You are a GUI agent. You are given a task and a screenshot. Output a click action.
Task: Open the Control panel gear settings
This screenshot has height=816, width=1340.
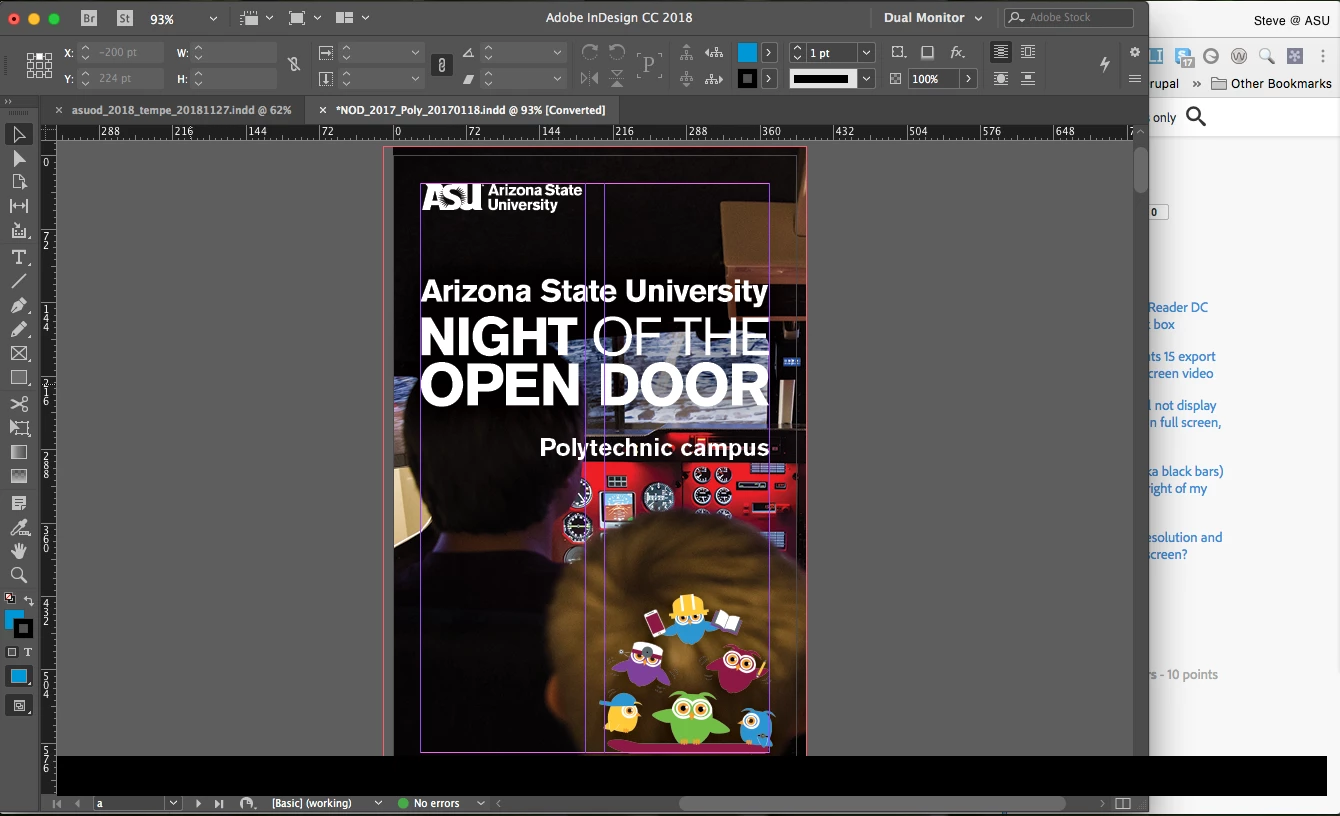[x=1134, y=52]
